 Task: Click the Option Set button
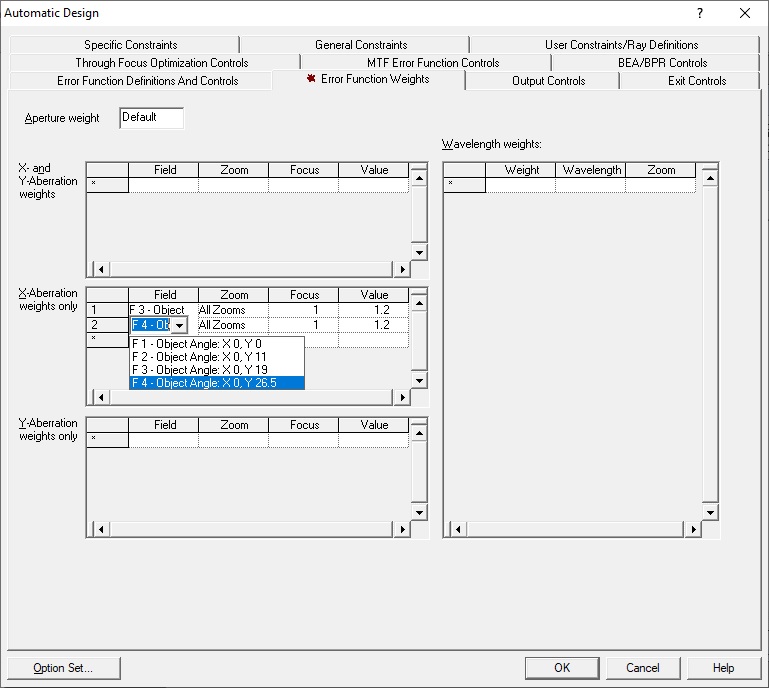[63, 668]
